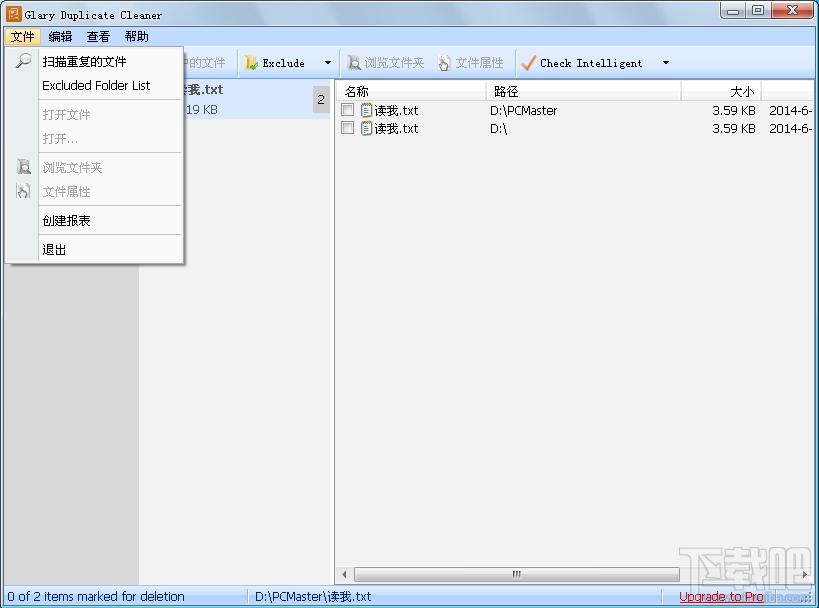Tick checkbox for 读我.txt in D:\
The width and height of the screenshot is (819, 608).
point(347,127)
